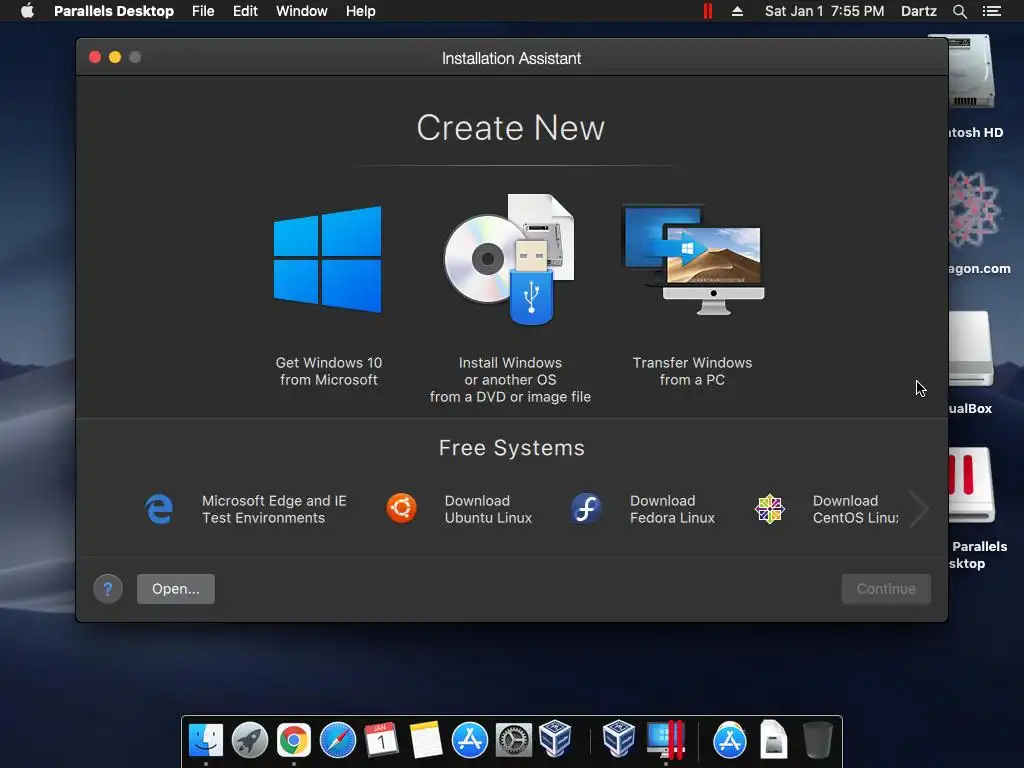Click the Parallels status icon in menu bar
The image size is (1024, 768).
click(708, 11)
